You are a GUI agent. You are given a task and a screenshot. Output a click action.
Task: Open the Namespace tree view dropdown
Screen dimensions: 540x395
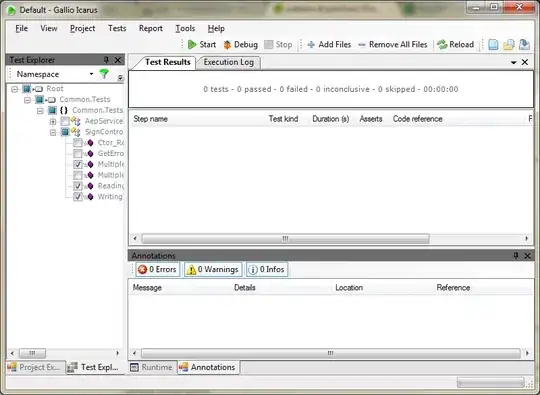pyautogui.click(x=91, y=74)
